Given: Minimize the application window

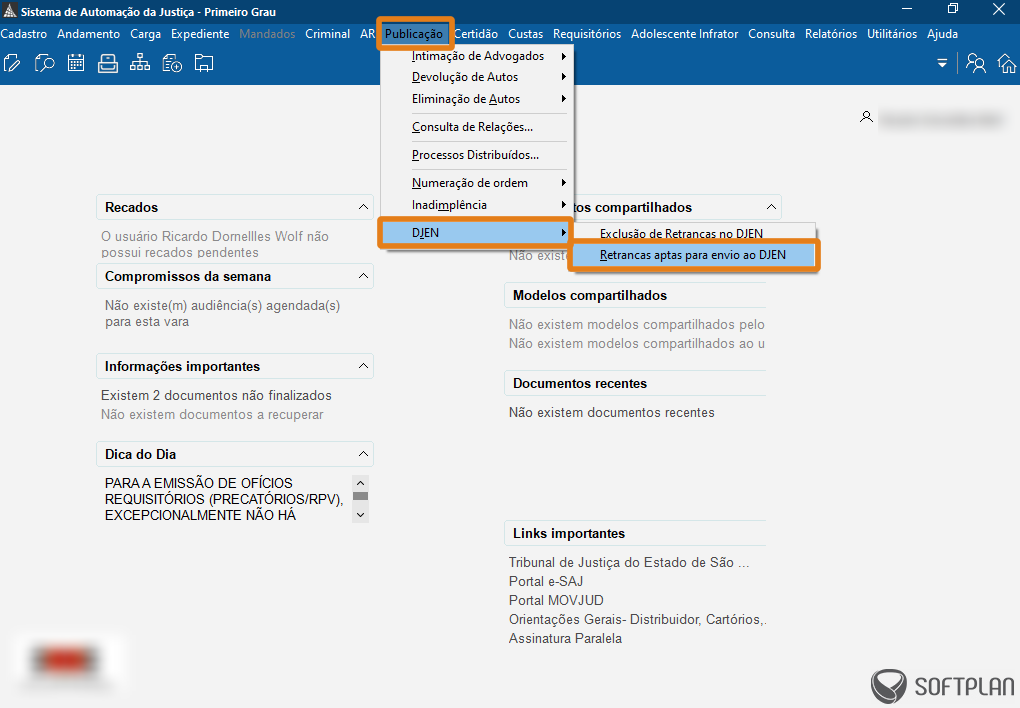Looking at the screenshot, I should [x=907, y=9].
